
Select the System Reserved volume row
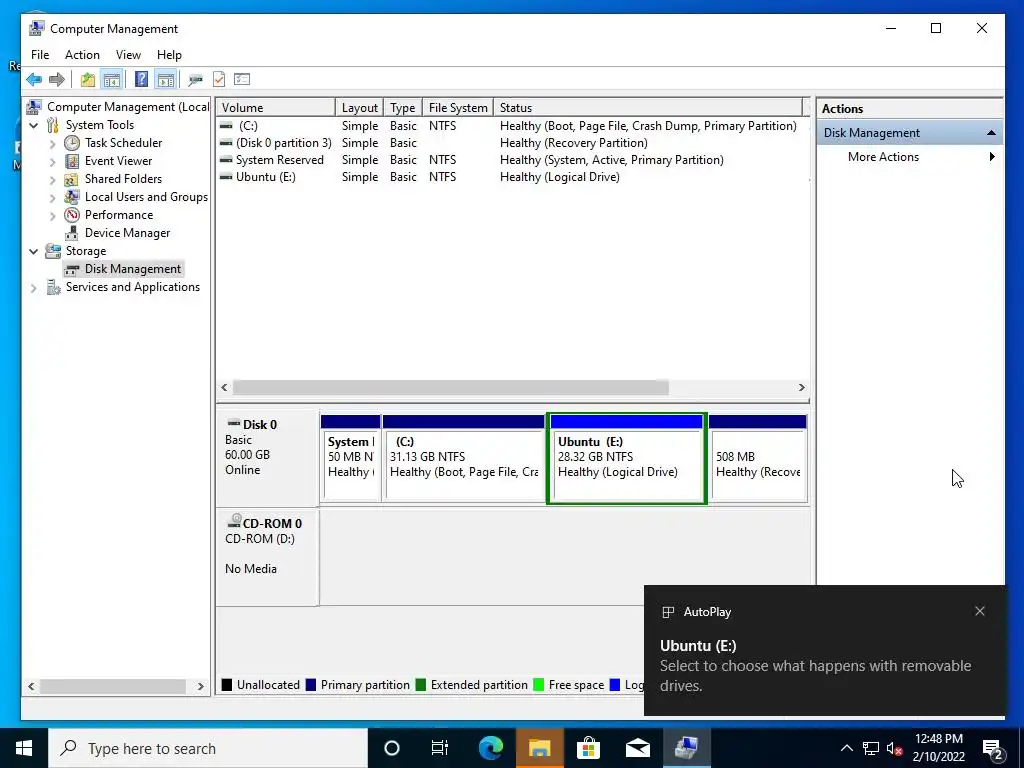[x=512, y=160]
